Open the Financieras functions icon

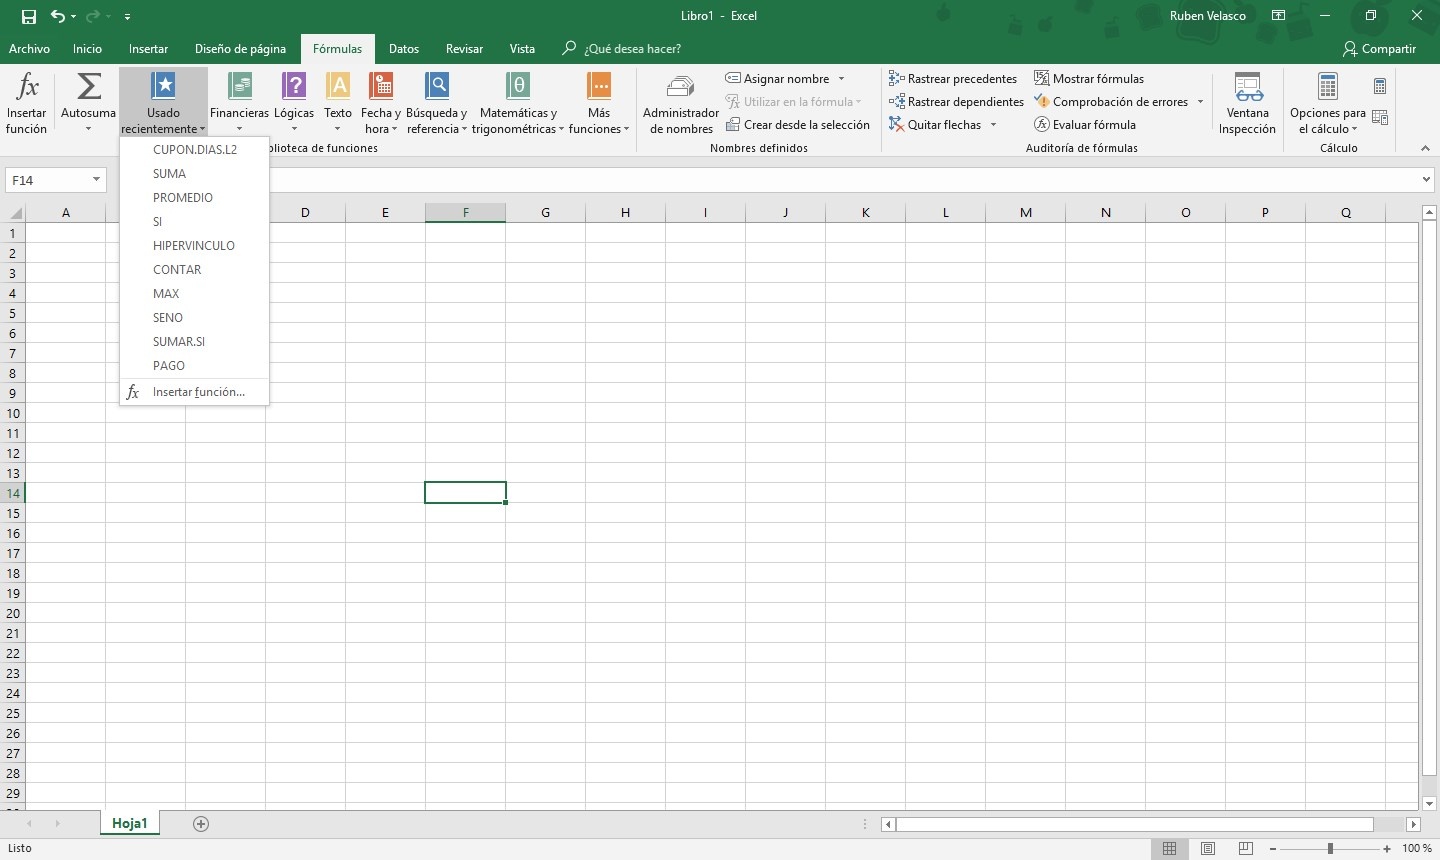239,87
